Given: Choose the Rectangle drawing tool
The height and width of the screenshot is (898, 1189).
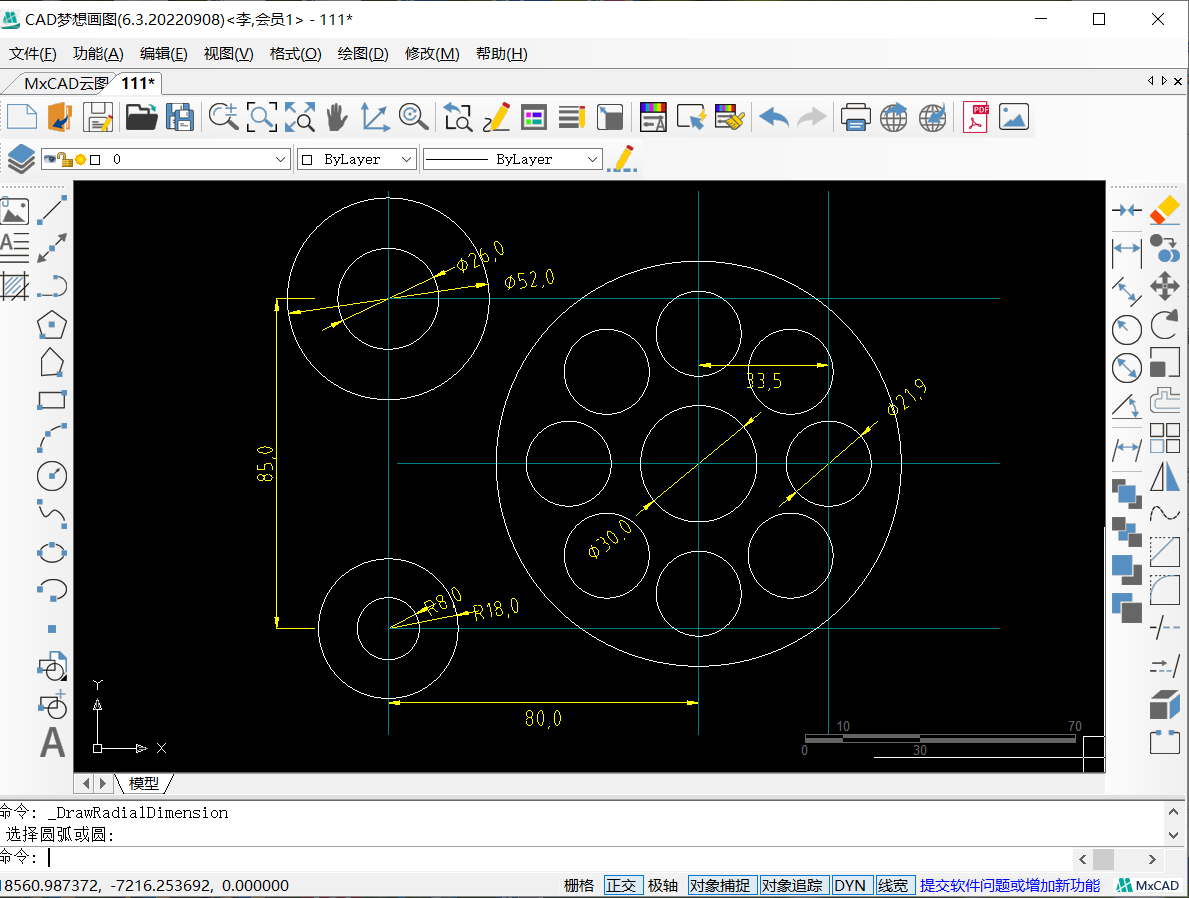Looking at the screenshot, I should 52,400.
